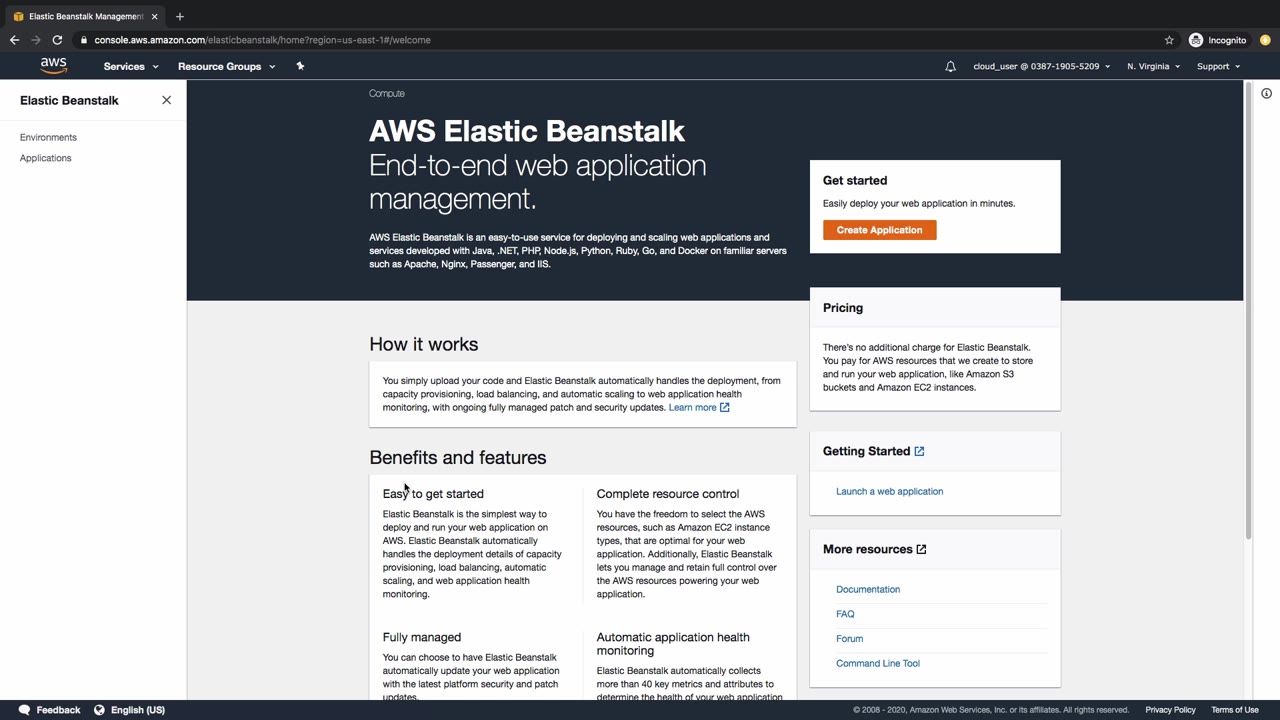Open a new browser tab
The height and width of the screenshot is (720, 1280).
tap(180, 16)
